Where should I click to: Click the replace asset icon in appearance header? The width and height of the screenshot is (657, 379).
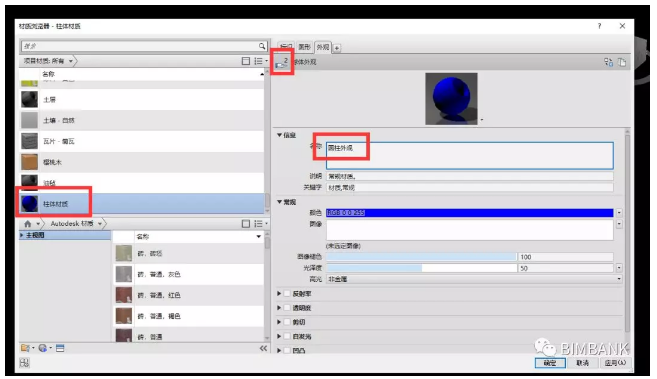(608, 62)
